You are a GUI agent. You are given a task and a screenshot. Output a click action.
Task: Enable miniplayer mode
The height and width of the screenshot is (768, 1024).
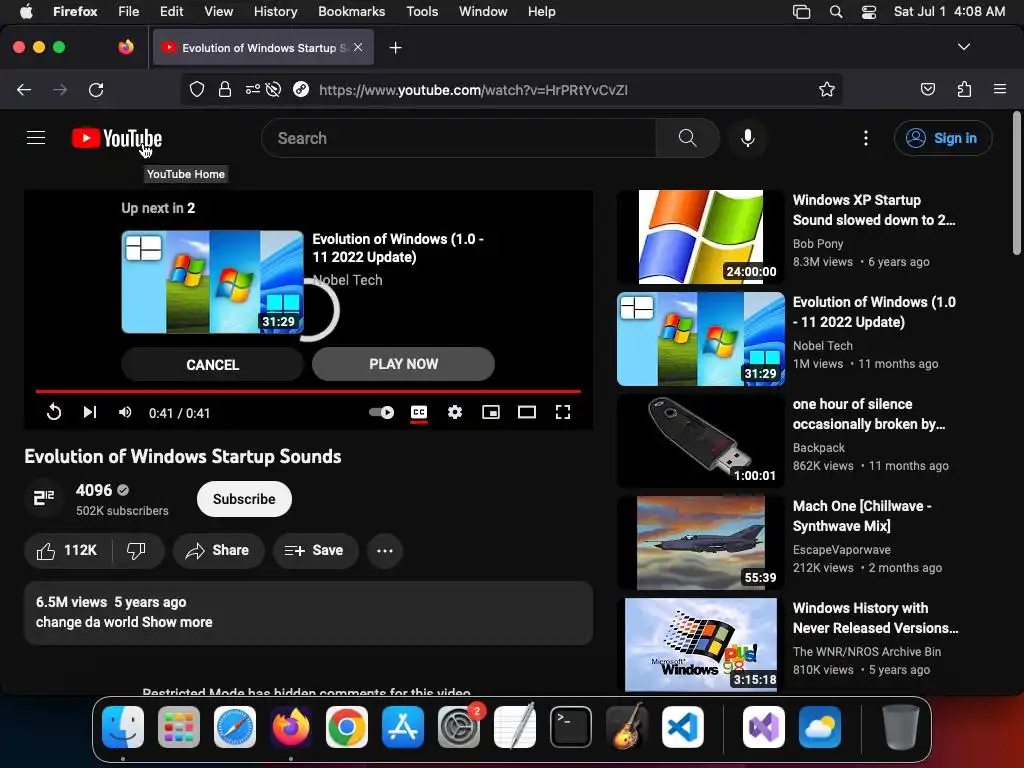(490, 412)
